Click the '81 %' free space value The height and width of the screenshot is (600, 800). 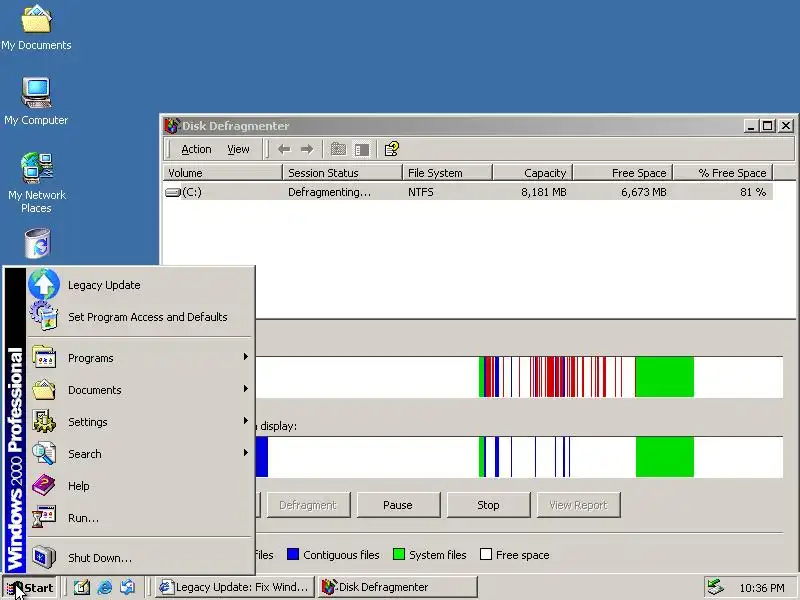753,192
